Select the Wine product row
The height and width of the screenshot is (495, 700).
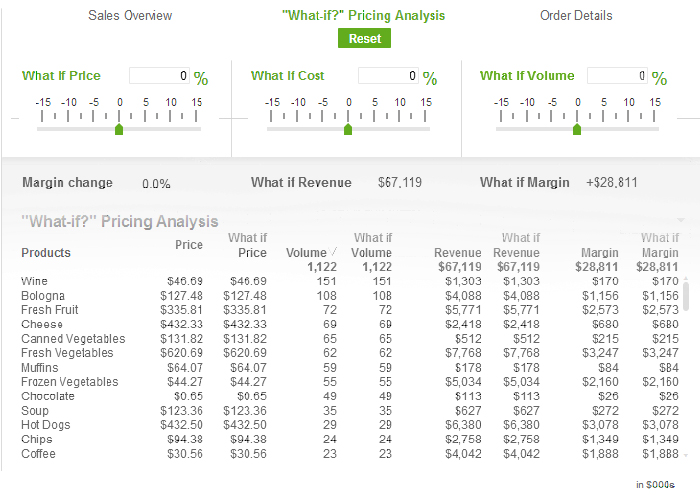click(x=34, y=281)
